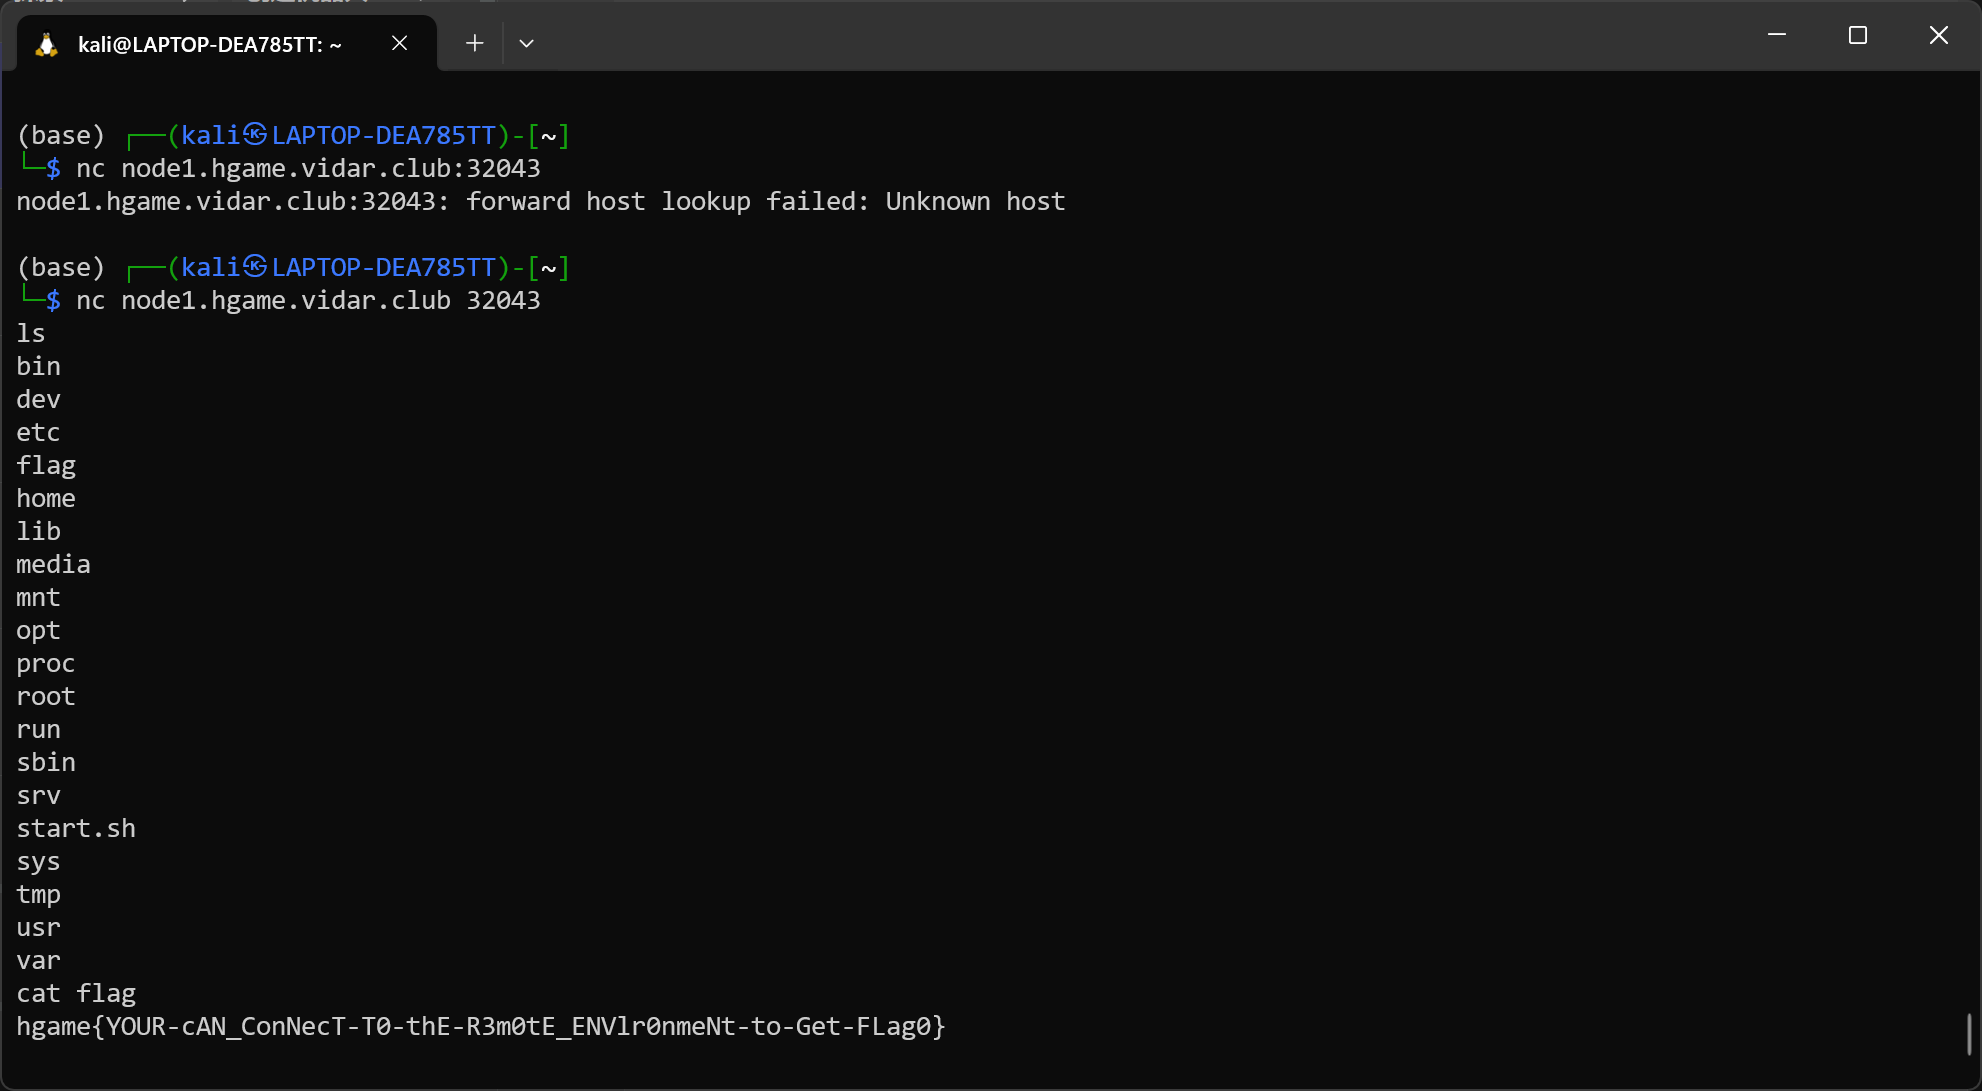
Task: Click the "root" directory in the listing
Action: (46, 697)
